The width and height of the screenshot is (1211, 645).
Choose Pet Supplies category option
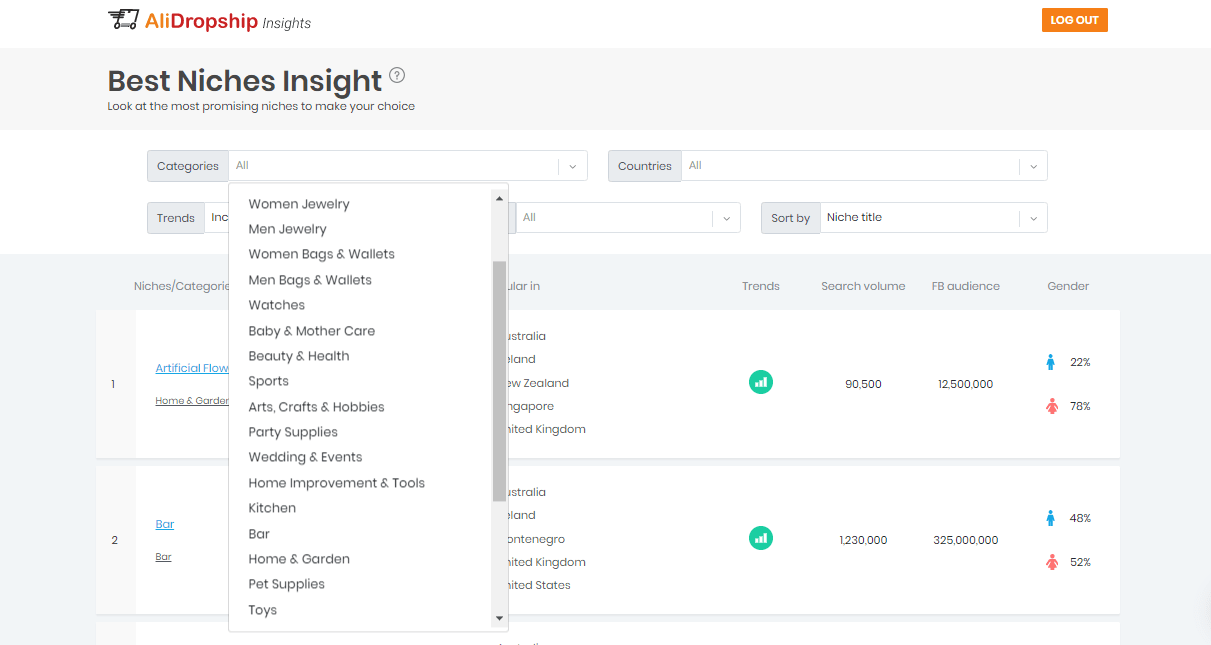[x=286, y=584]
